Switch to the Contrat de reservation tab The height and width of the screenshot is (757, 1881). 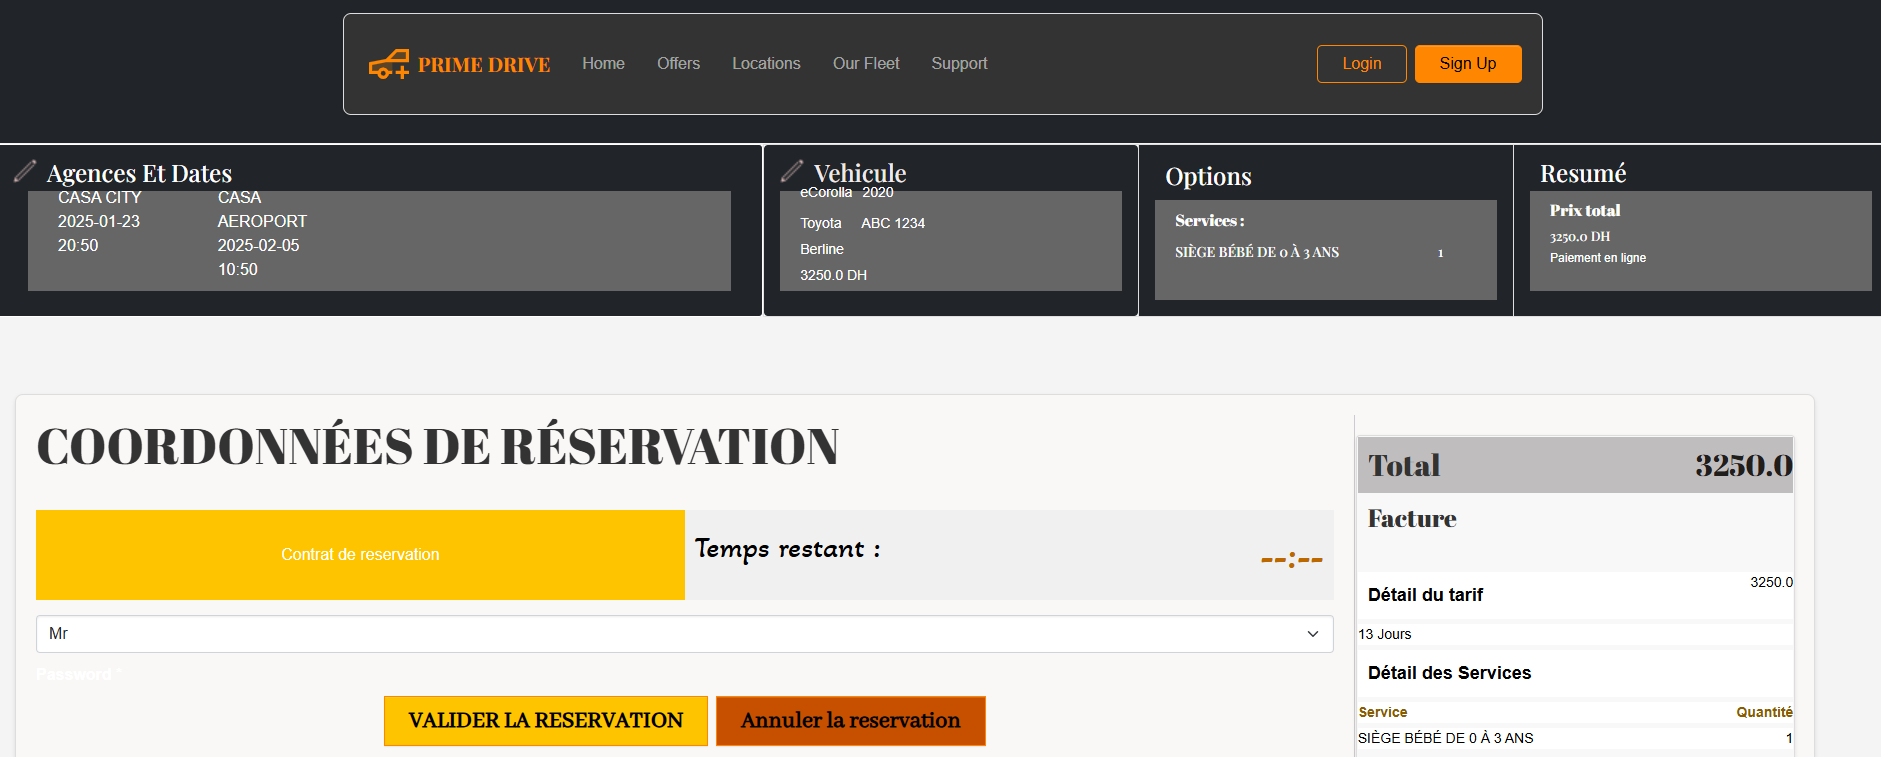pos(360,555)
